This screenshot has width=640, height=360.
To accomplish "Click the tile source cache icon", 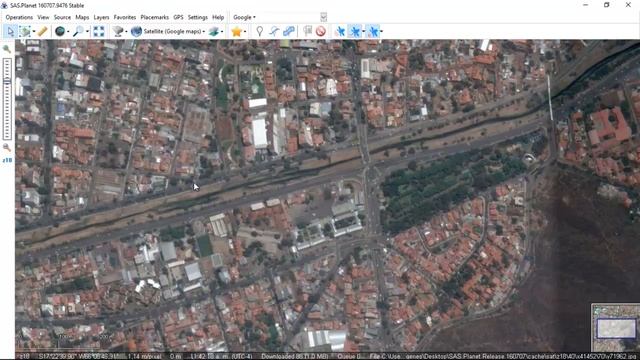I will pyautogui.click(x=118, y=31).
